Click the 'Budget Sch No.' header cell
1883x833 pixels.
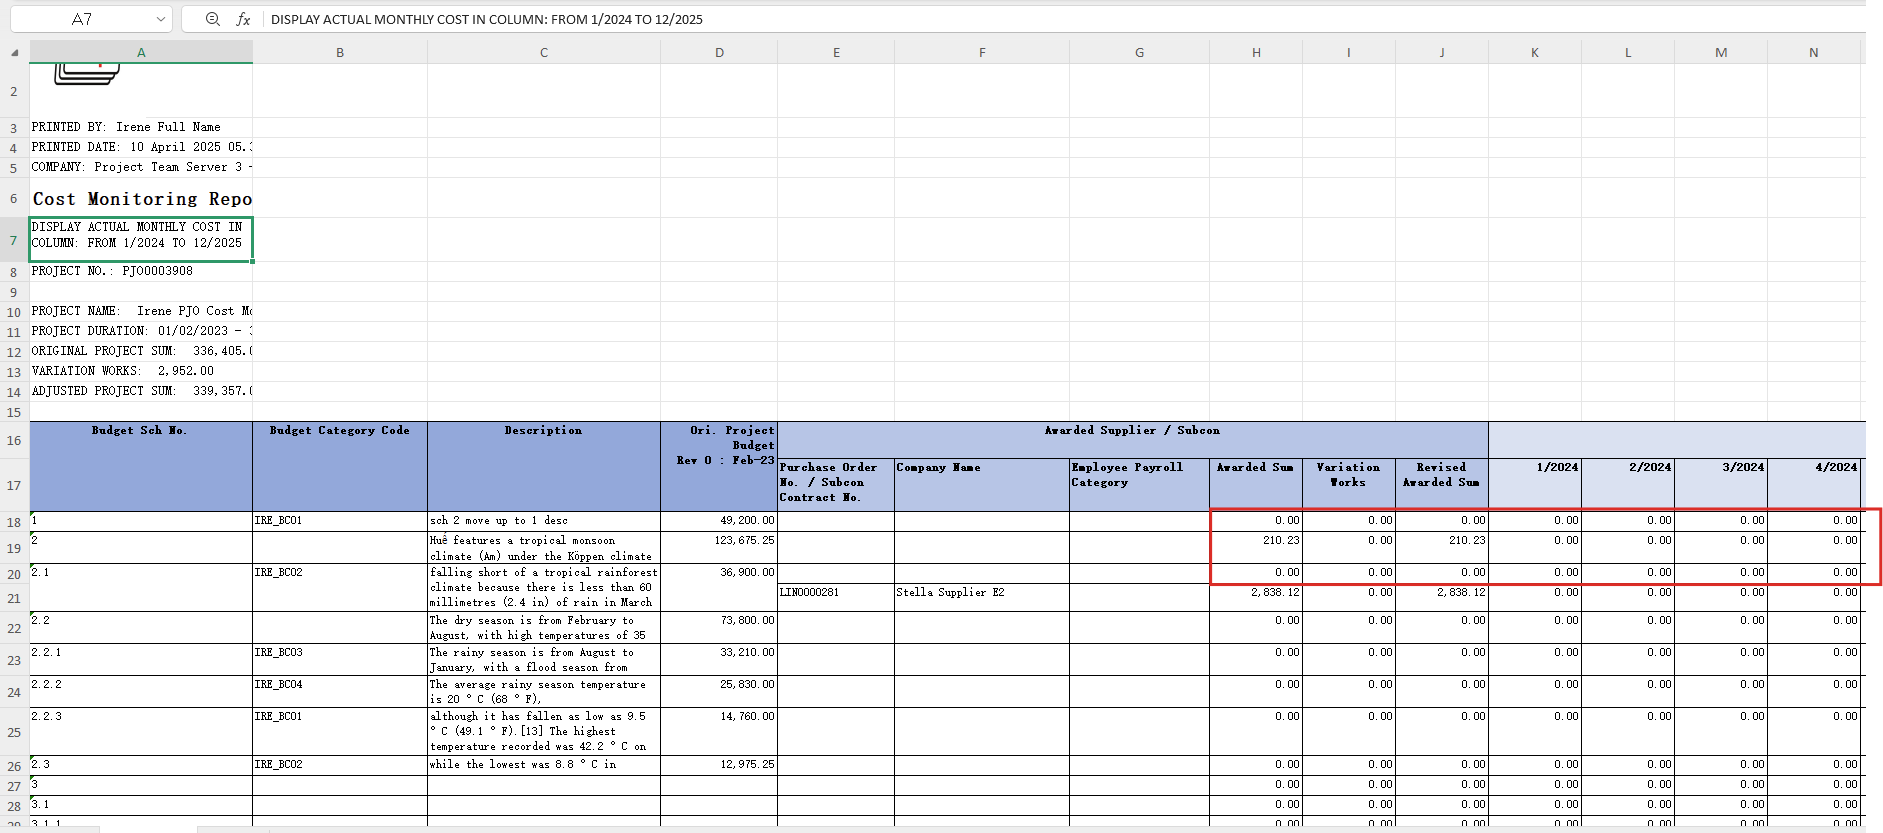[141, 466]
